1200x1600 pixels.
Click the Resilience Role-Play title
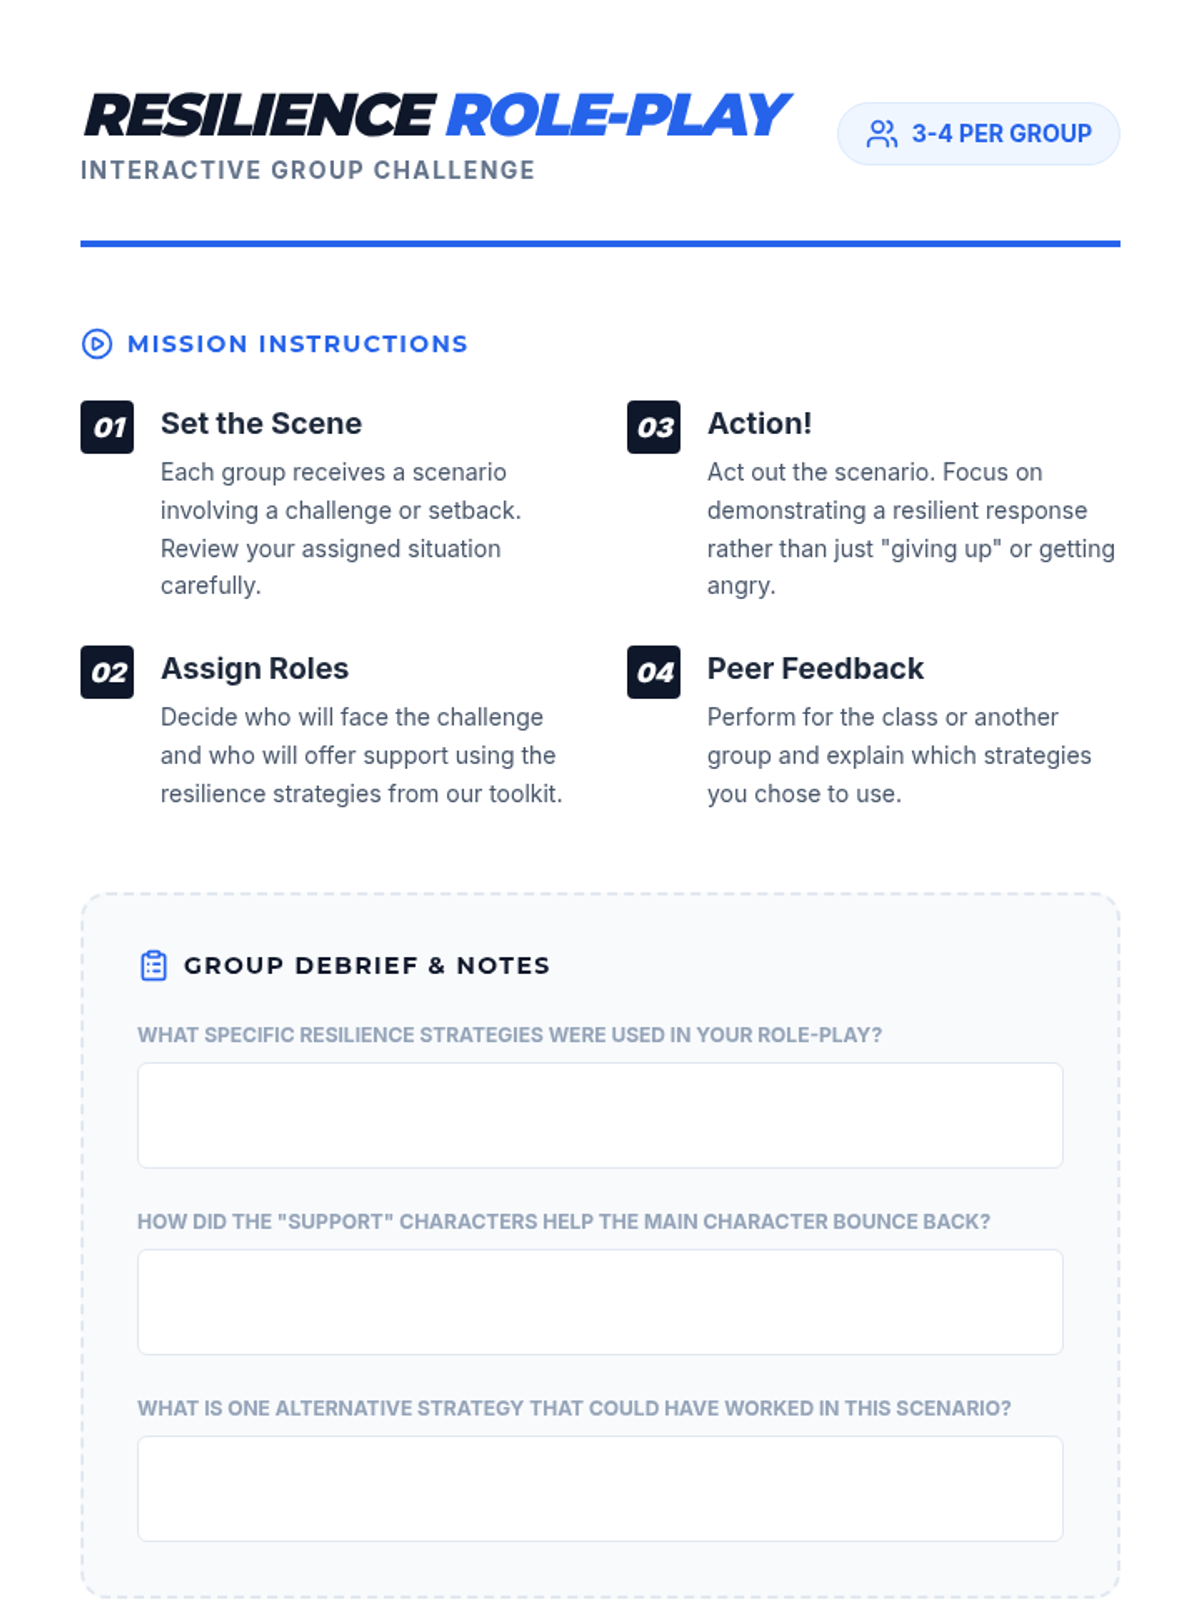coord(438,115)
